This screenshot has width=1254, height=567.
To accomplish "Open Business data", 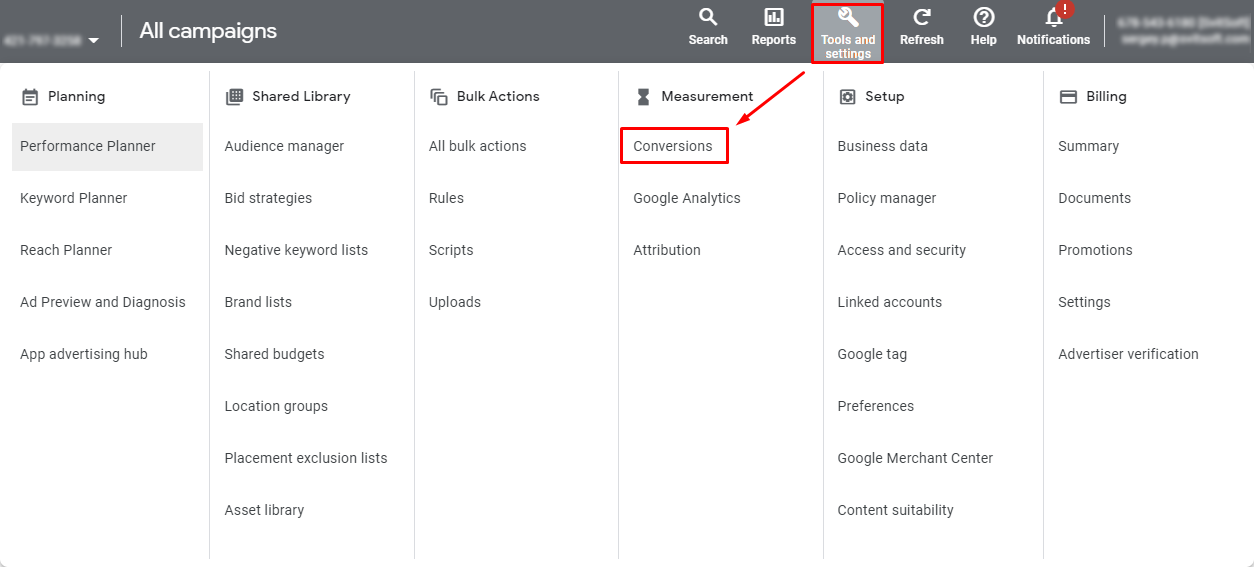I will coord(882,146).
